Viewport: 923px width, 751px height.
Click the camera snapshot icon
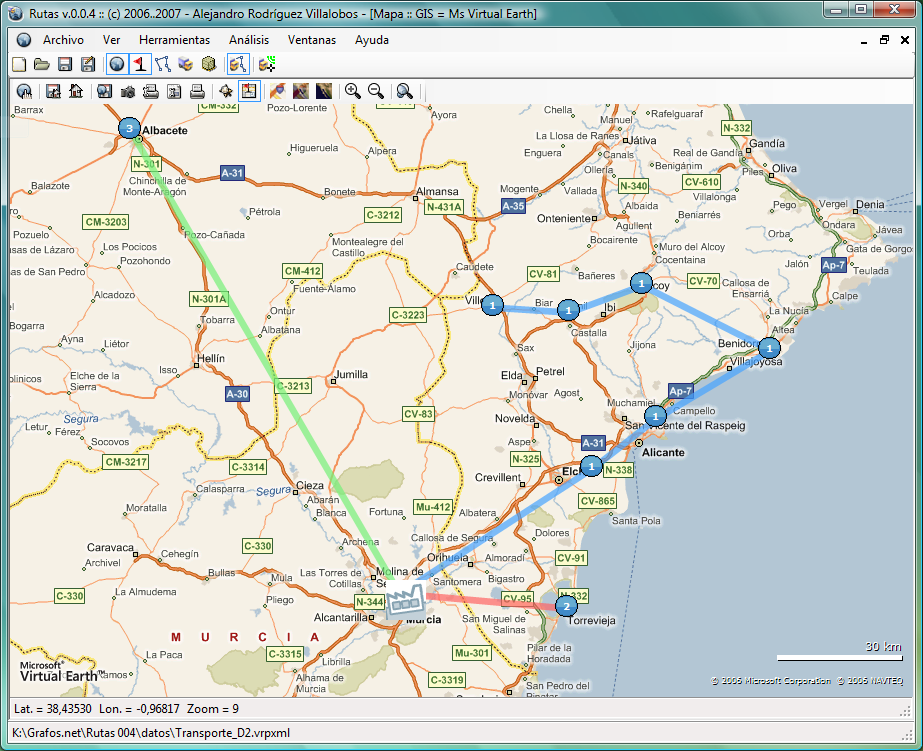pyautogui.click(x=127, y=91)
